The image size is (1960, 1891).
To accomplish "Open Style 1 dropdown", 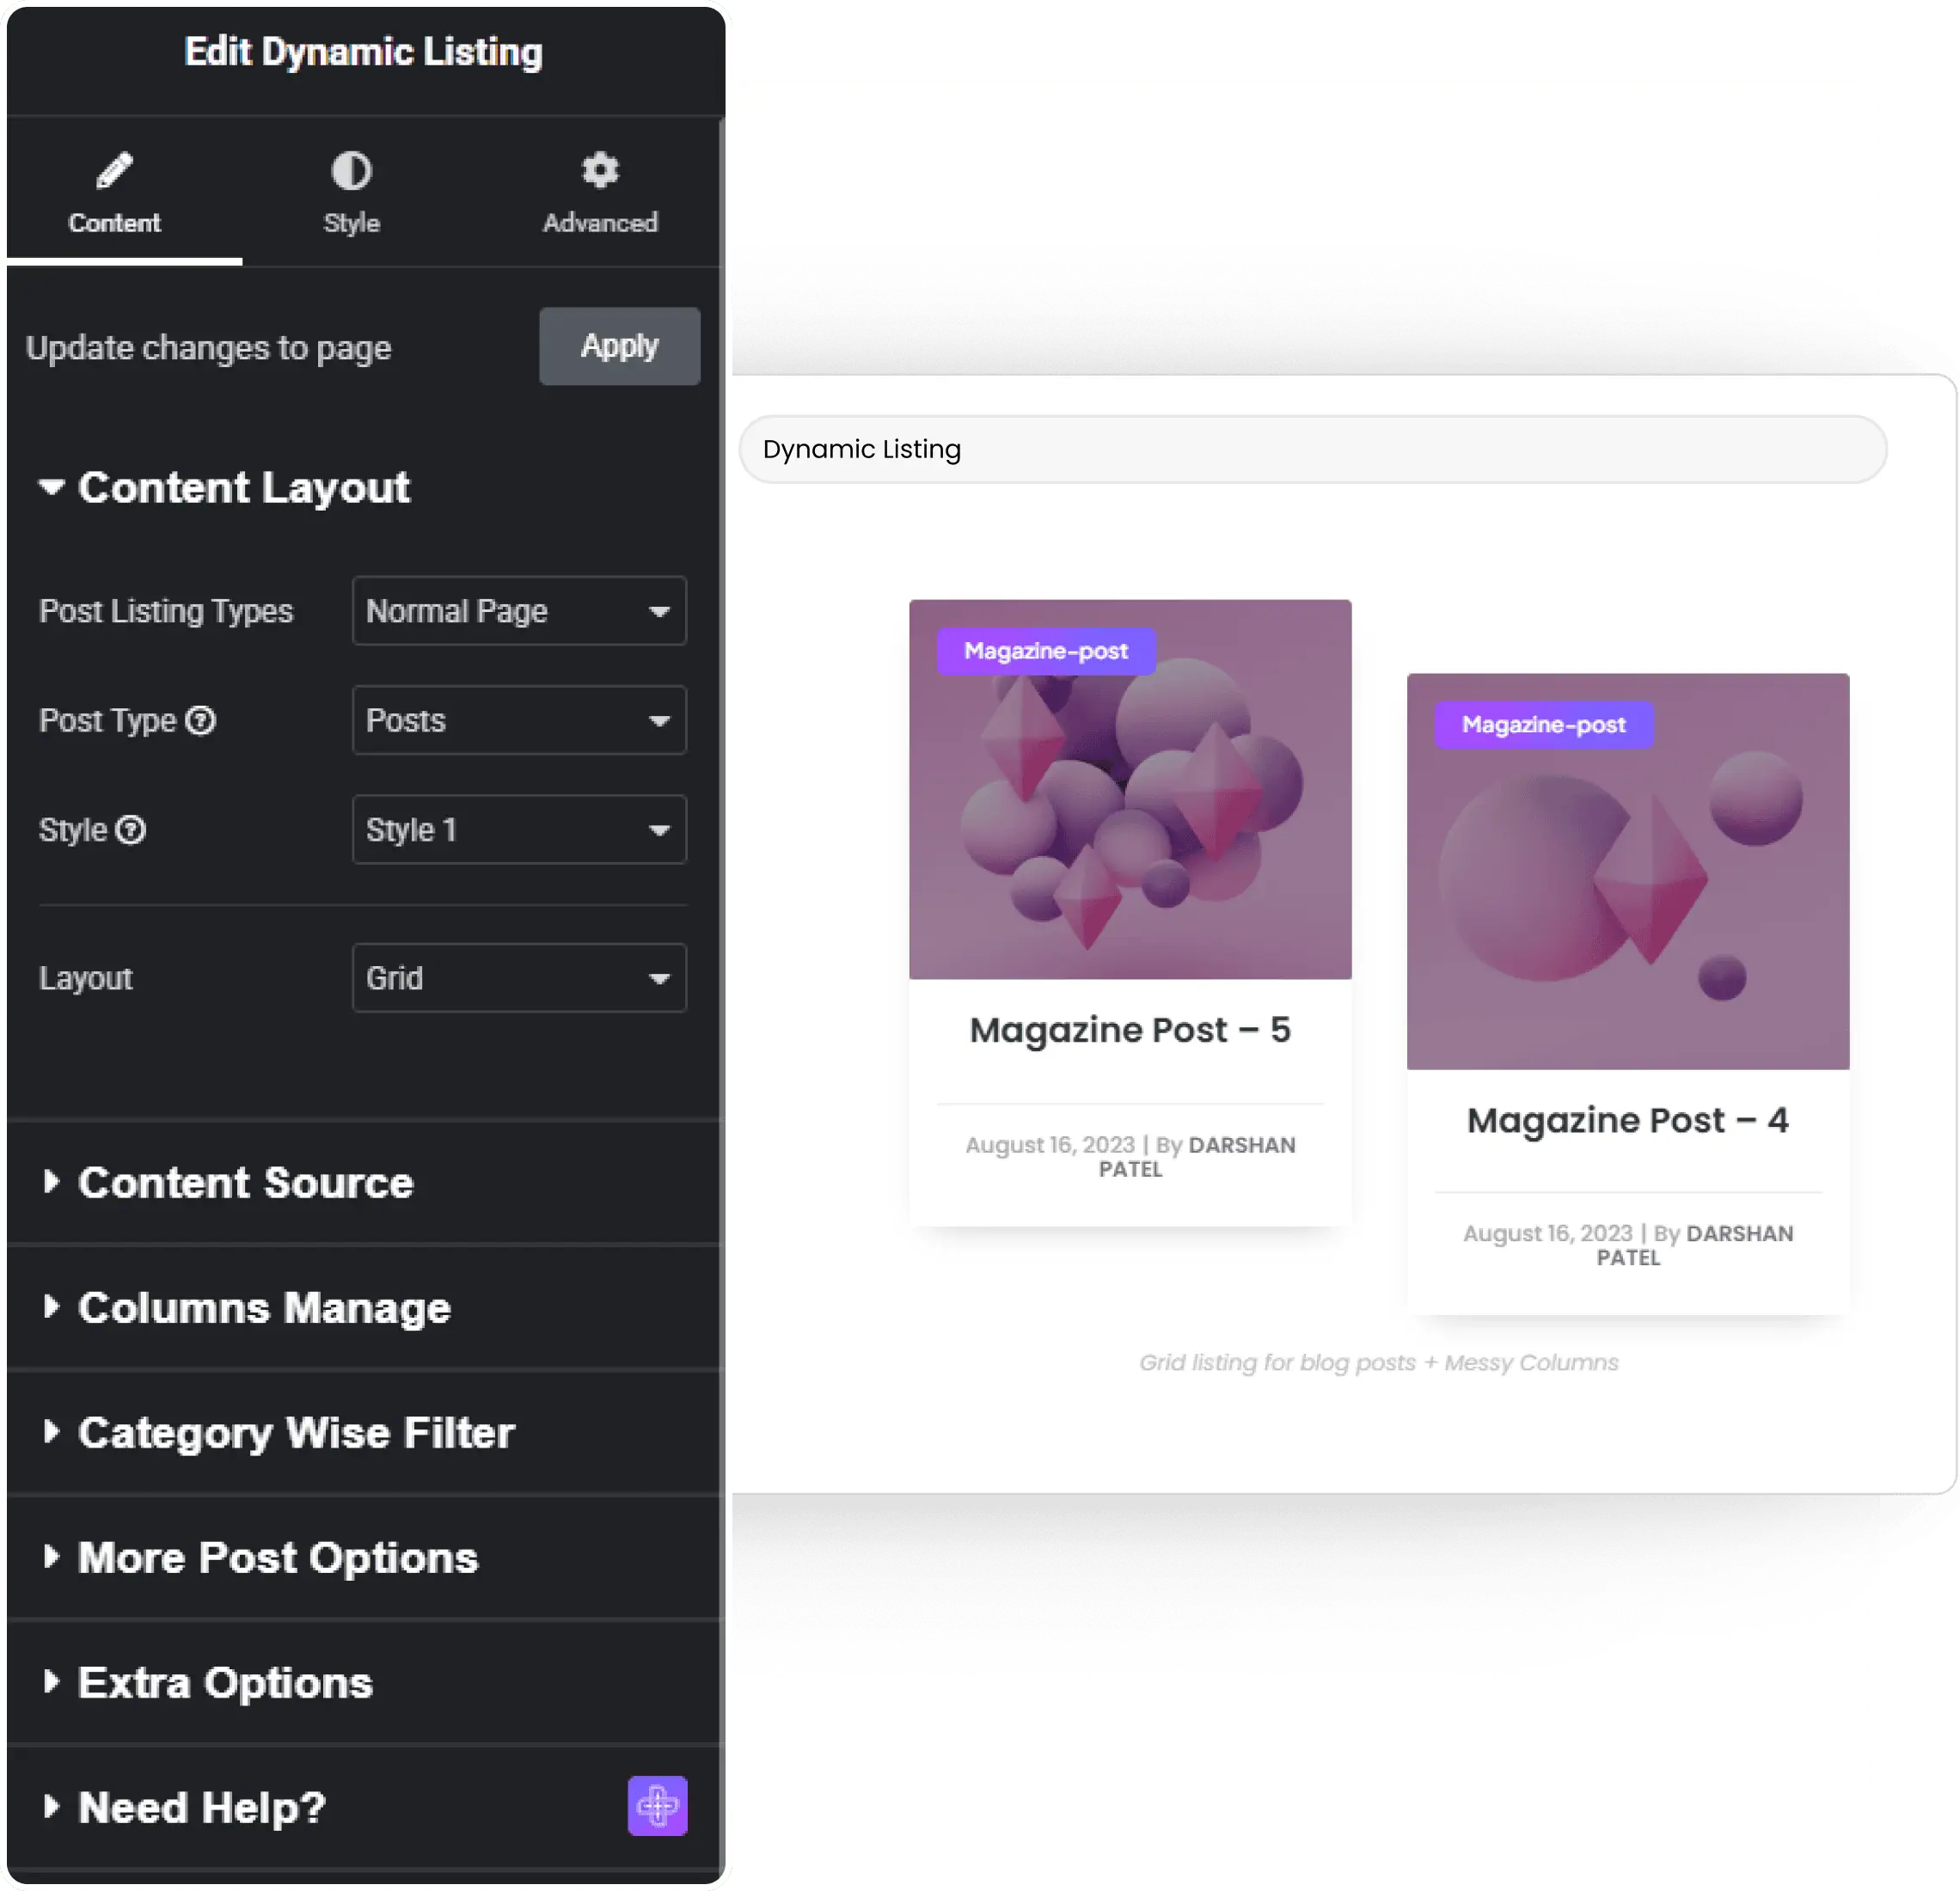I will 519,830.
